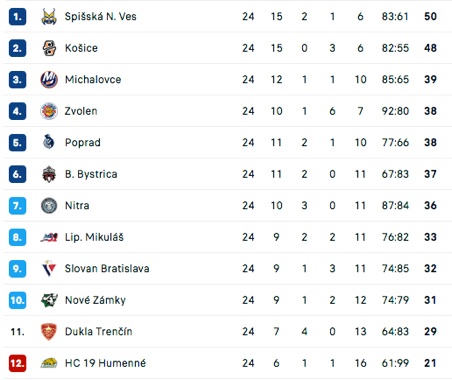Viewport: 452px width, 380px height.
Task: Click Košice points total 48
Action: click(x=430, y=48)
